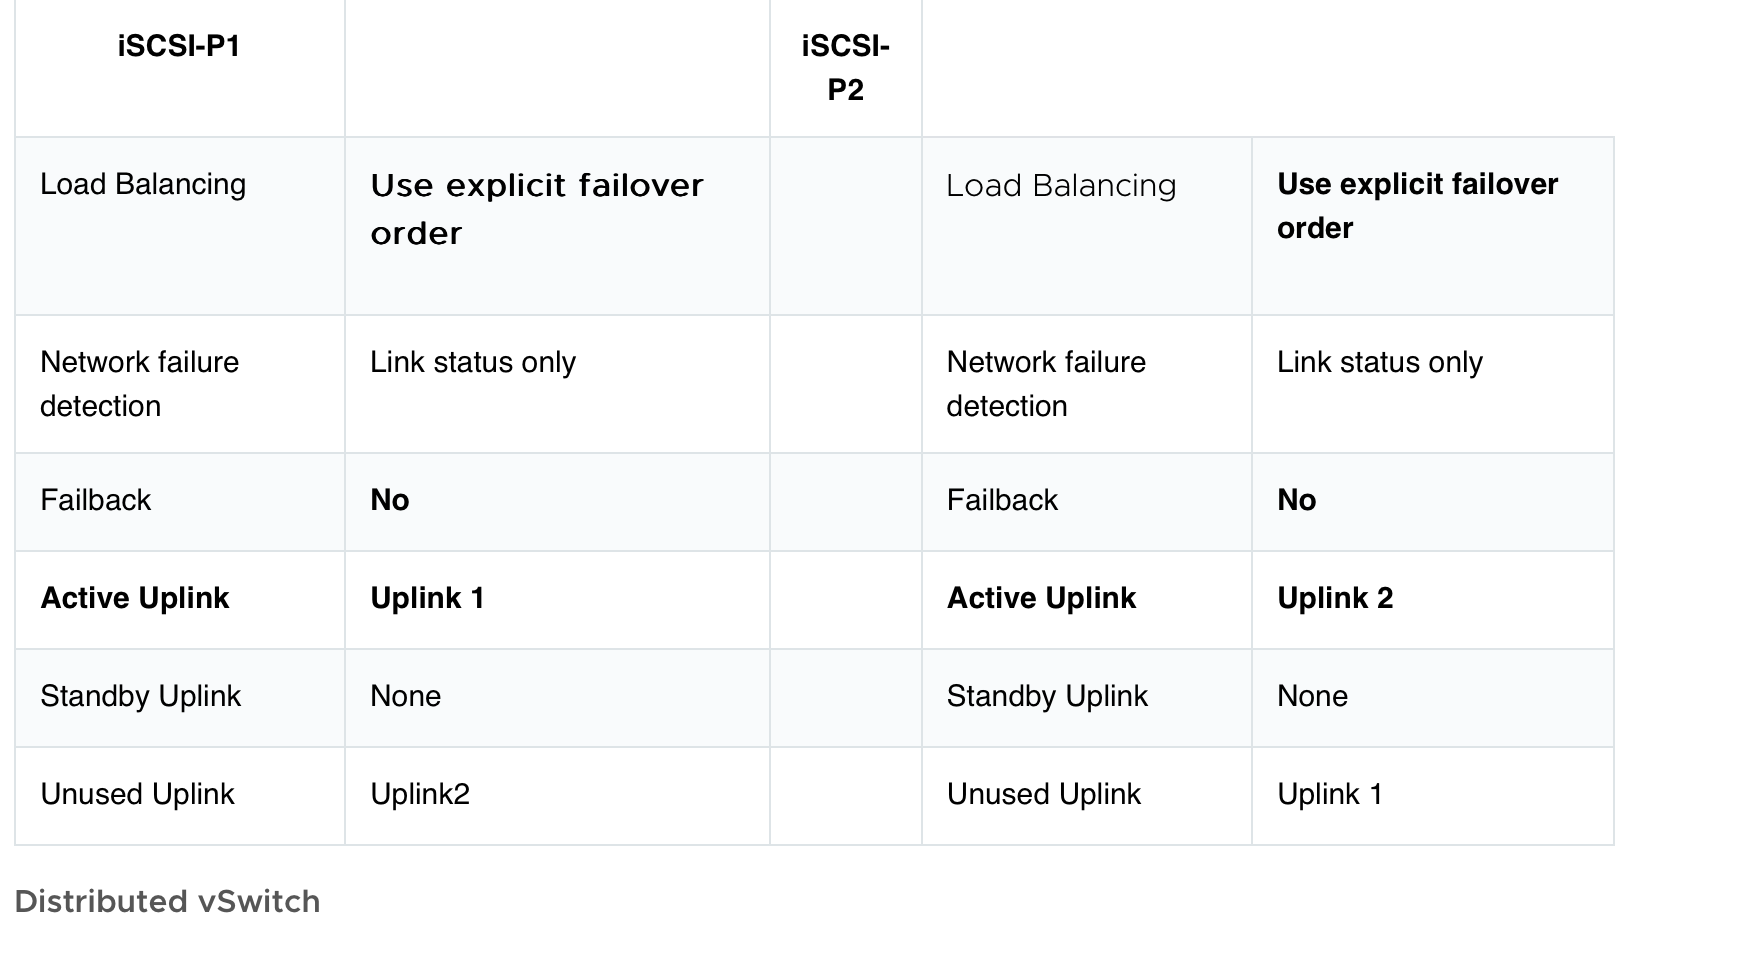Click the bold Uplink 1 active value

[427, 598]
